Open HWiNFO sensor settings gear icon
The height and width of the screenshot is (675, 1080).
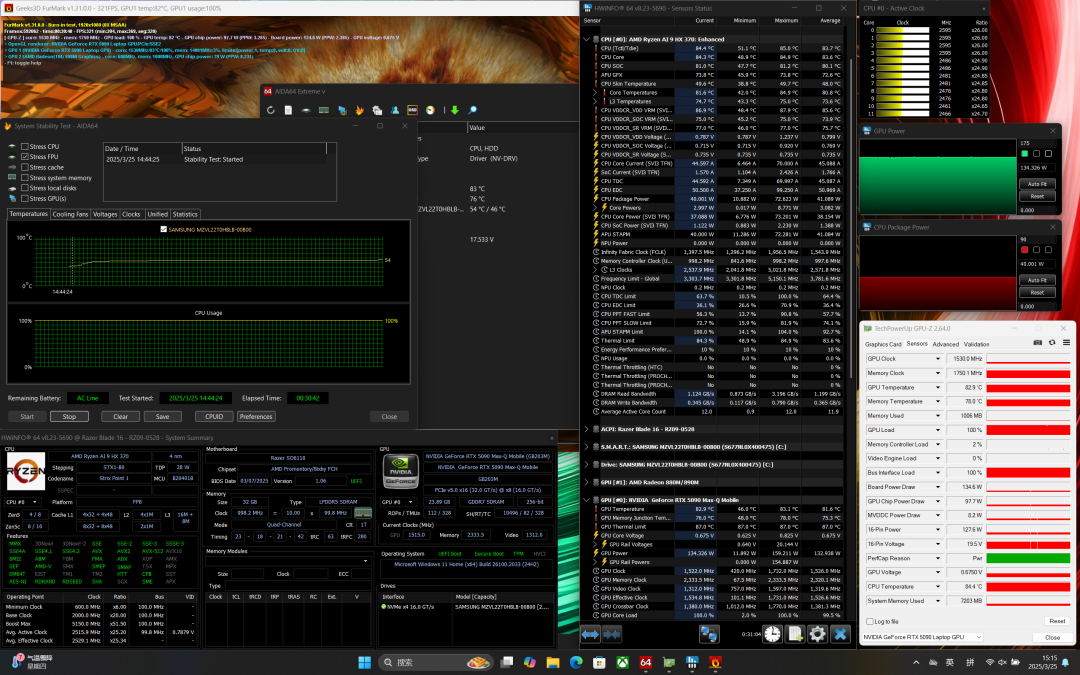(x=818, y=634)
